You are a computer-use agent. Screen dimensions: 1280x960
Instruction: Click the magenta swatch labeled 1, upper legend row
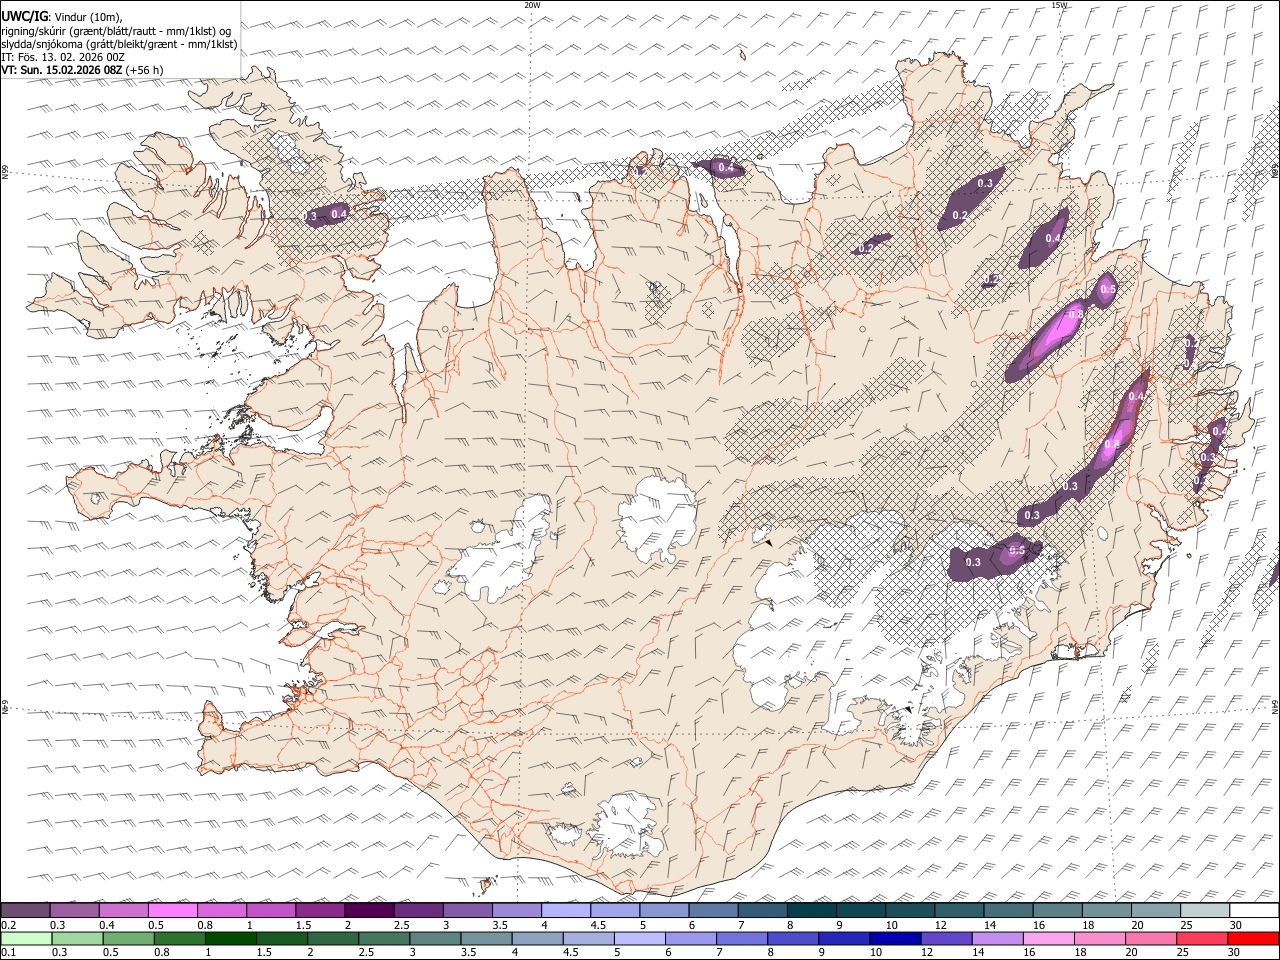tap(271, 911)
